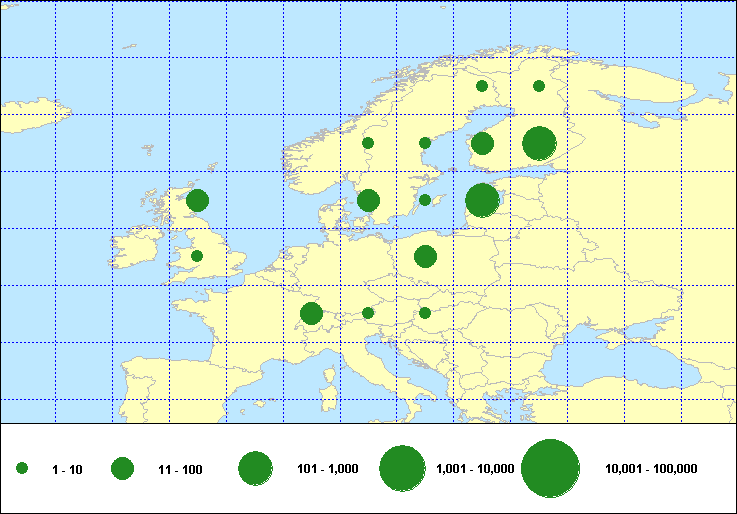Select the small green dot over Austria
Screen dimensions: 737x514
coord(368,313)
